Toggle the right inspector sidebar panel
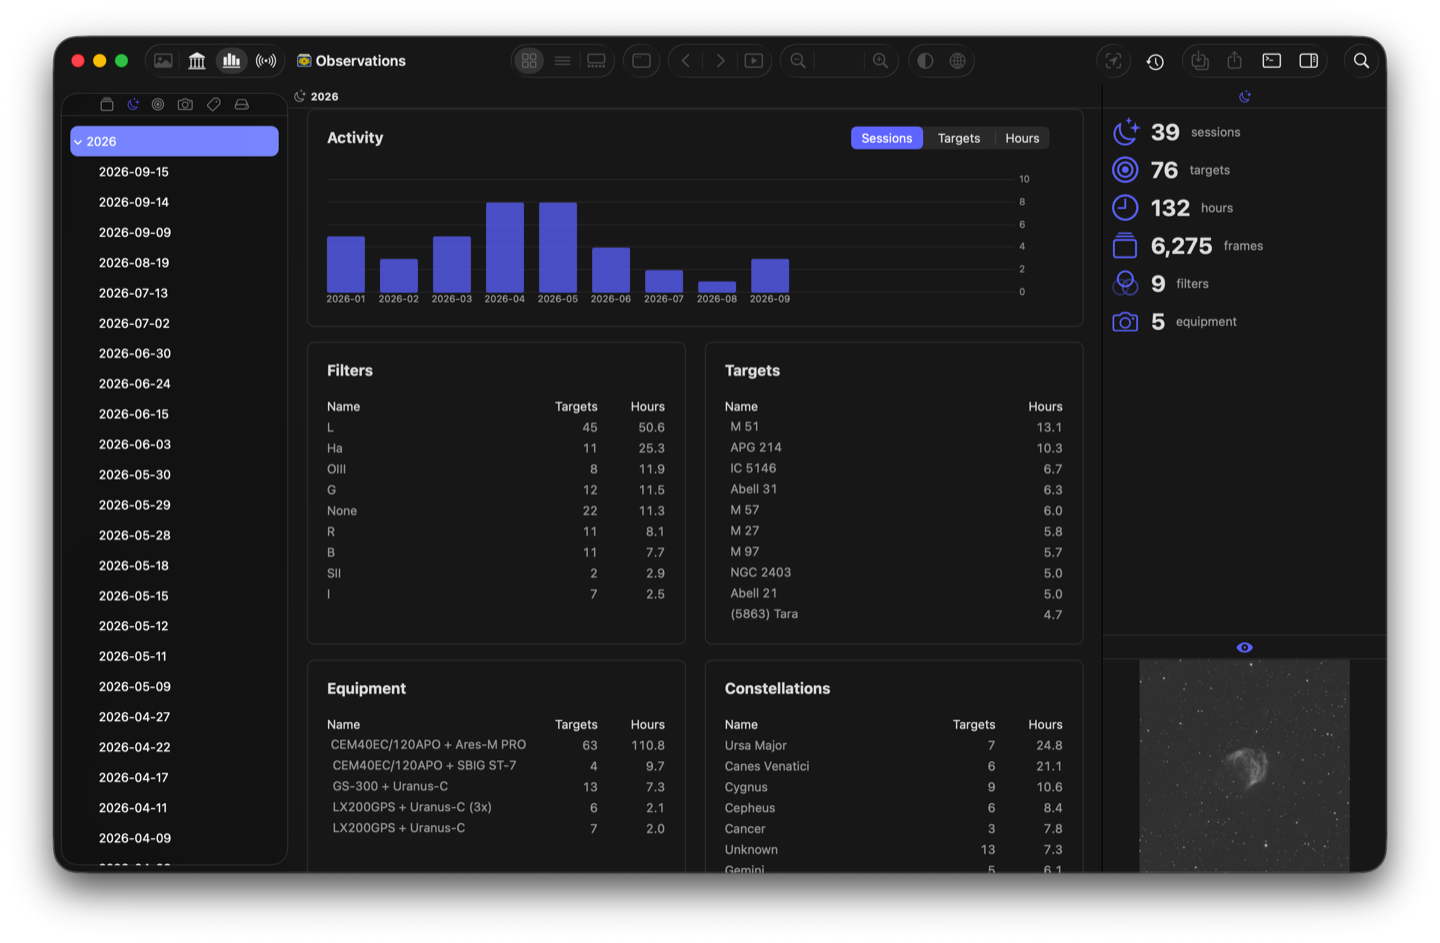1440x943 pixels. pyautogui.click(x=1308, y=61)
